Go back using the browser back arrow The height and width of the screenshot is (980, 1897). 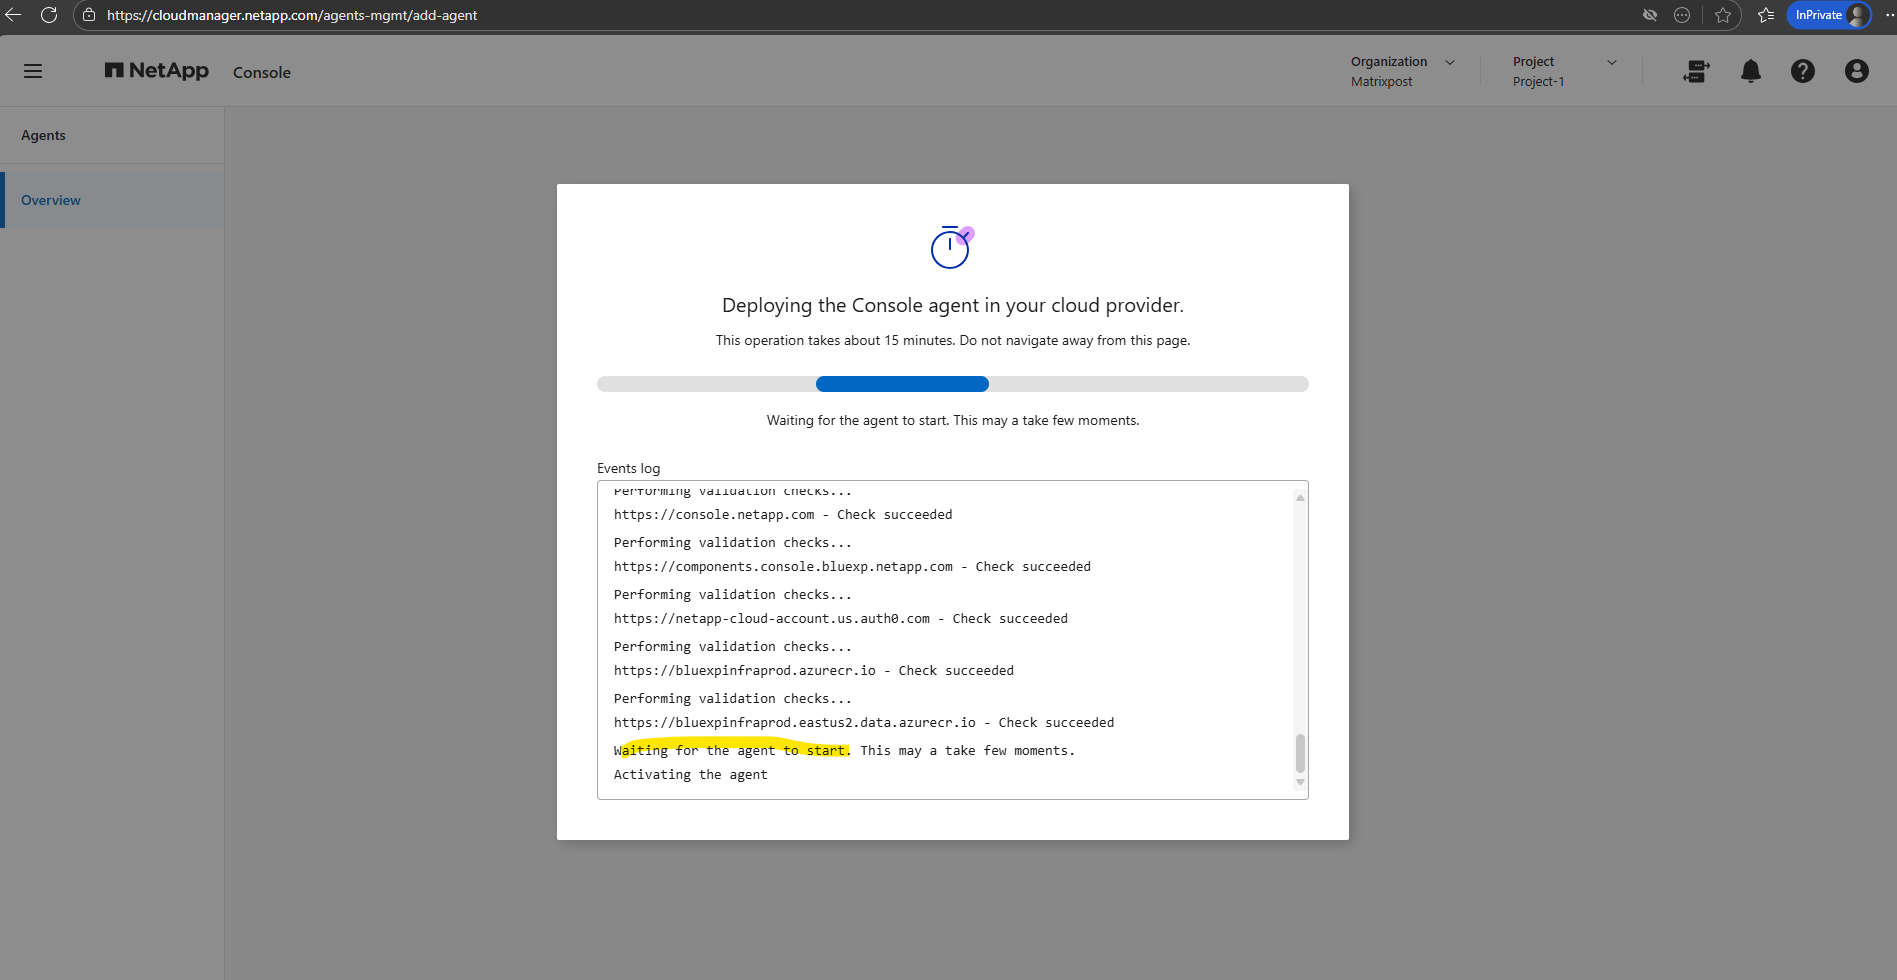coord(14,15)
